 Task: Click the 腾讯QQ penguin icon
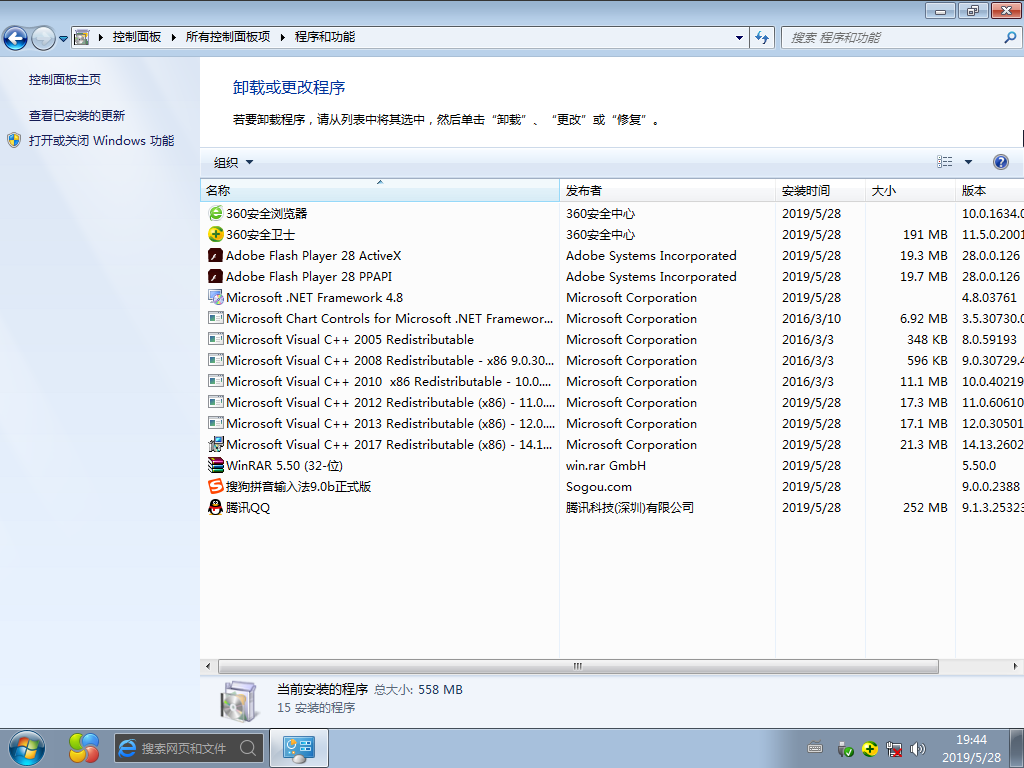(216, 507)
